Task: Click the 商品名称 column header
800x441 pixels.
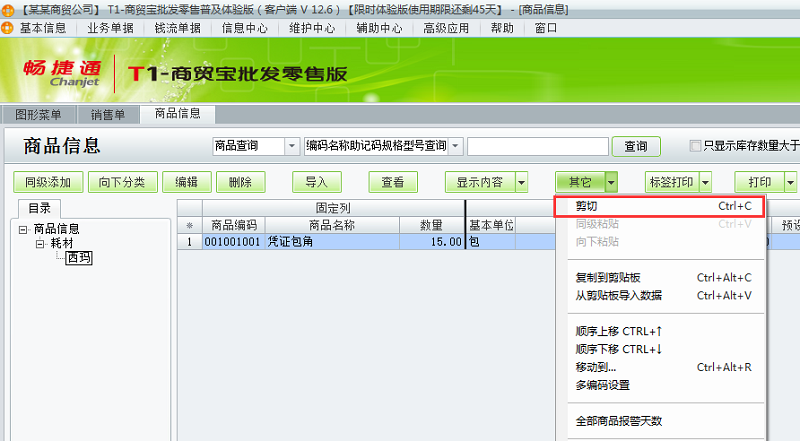Action: (332, 225)
